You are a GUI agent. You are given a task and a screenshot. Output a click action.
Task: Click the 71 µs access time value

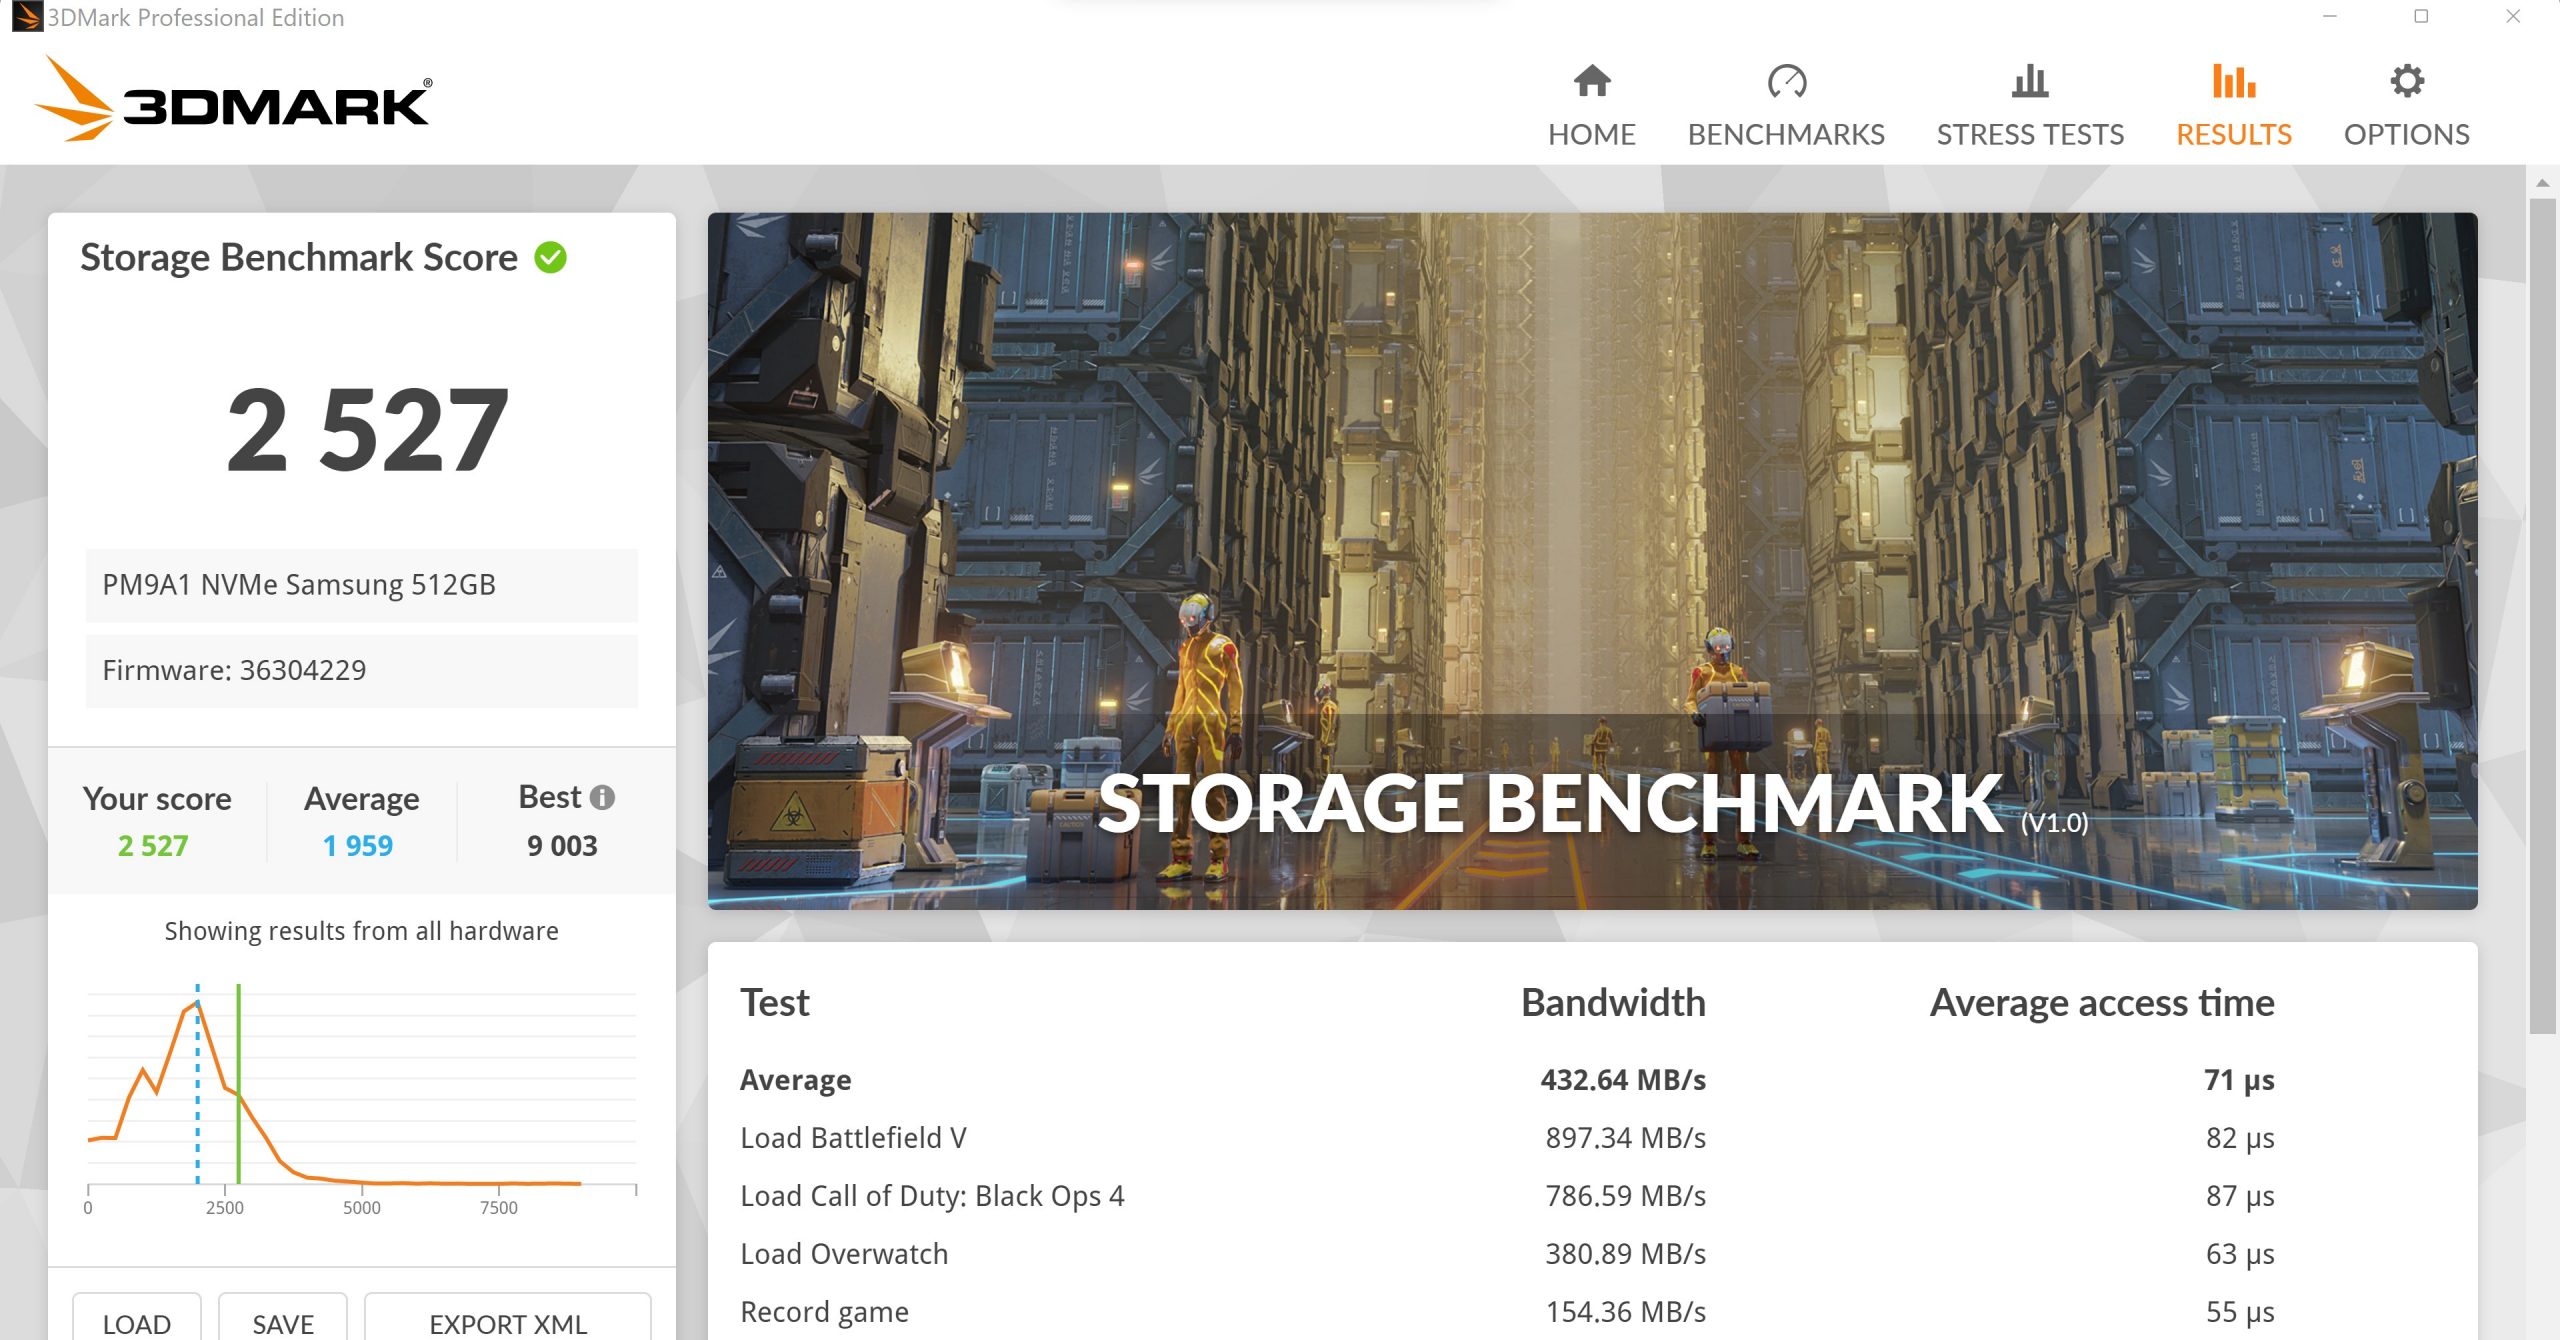[x=2239, y=1080]
